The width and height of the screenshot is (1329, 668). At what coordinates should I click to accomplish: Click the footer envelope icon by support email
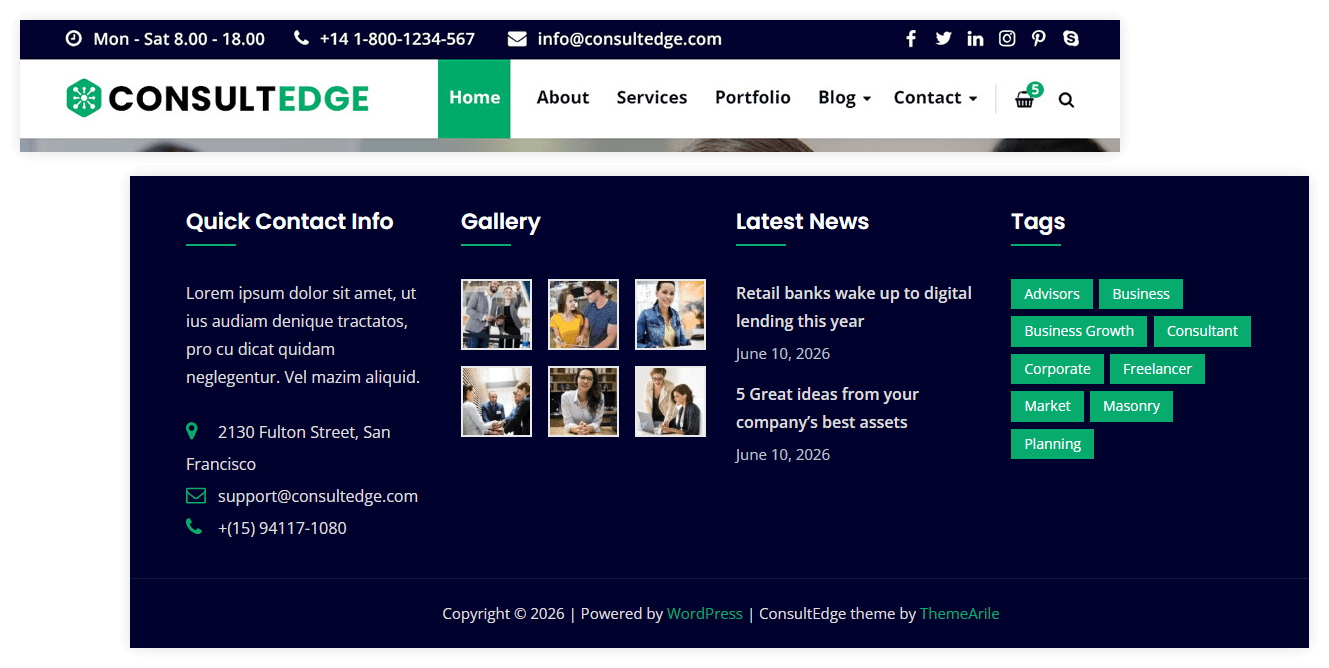(195, 495)
